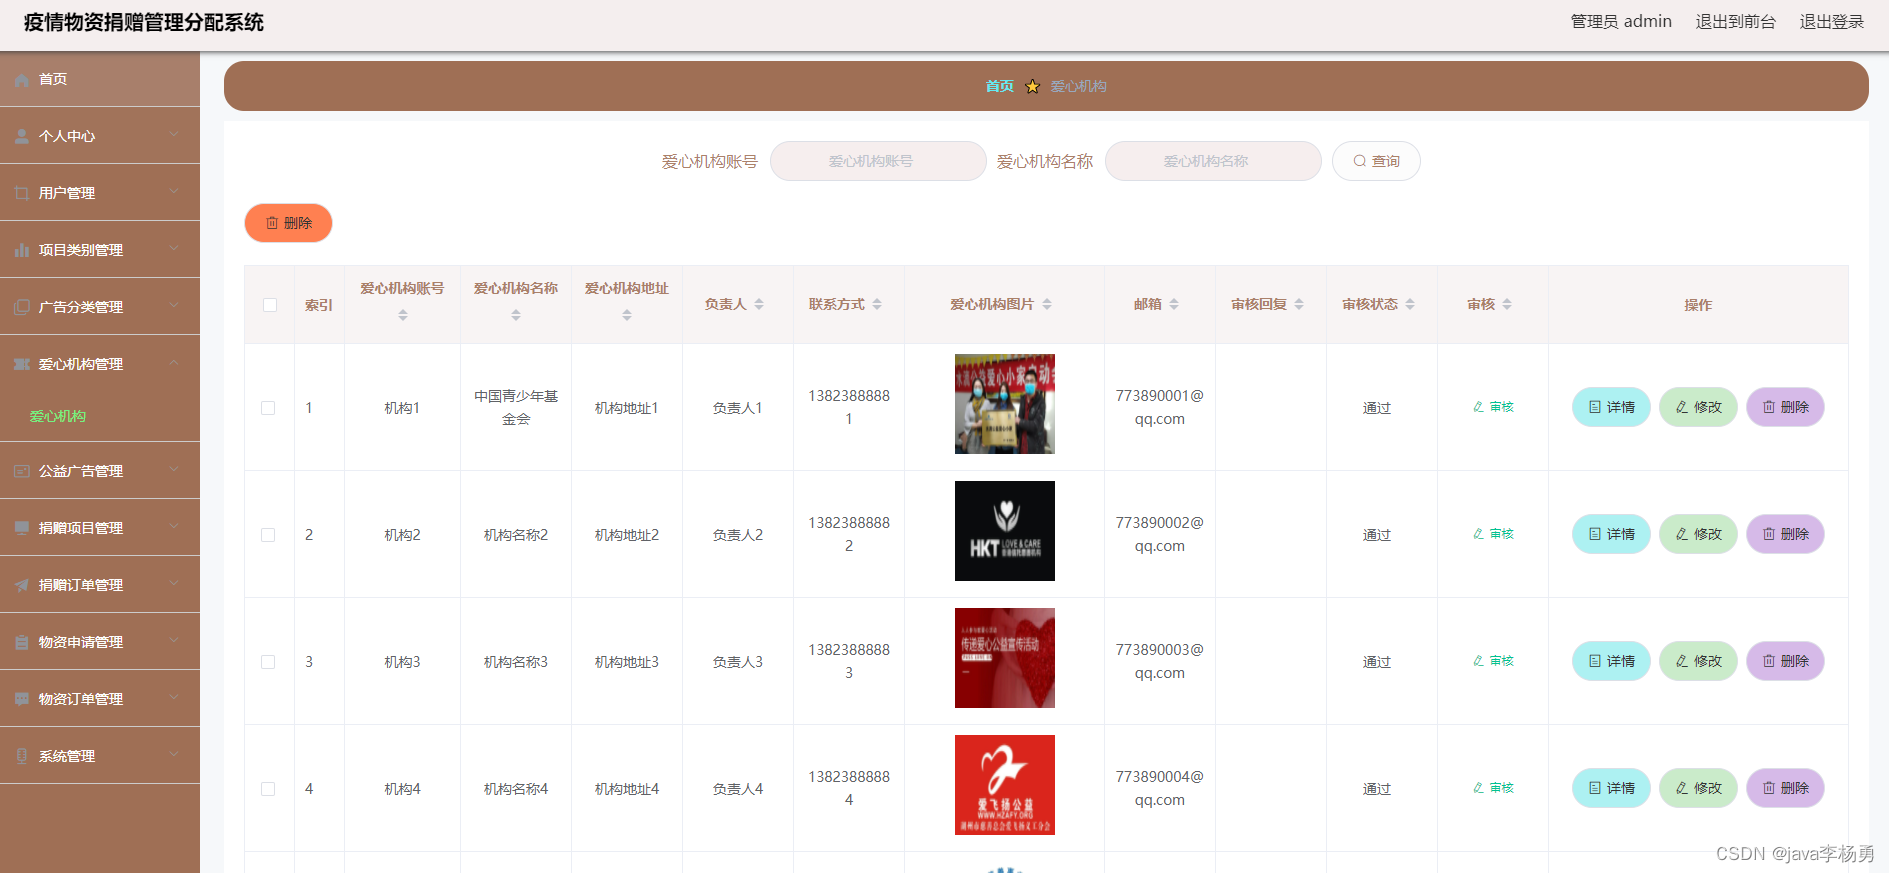Expand the 个人中心 sidebar menu

click(x=100, y=136)
